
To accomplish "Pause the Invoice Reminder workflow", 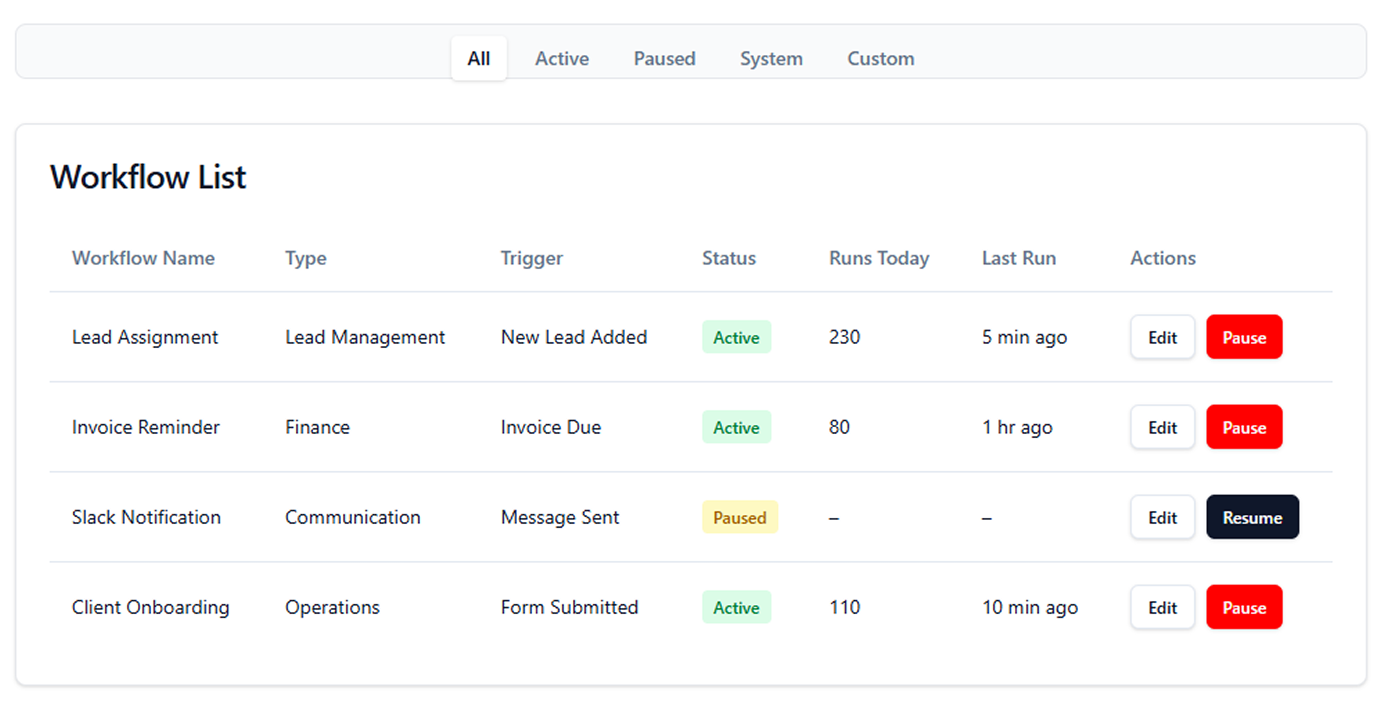I will [x=1244, y=428].
